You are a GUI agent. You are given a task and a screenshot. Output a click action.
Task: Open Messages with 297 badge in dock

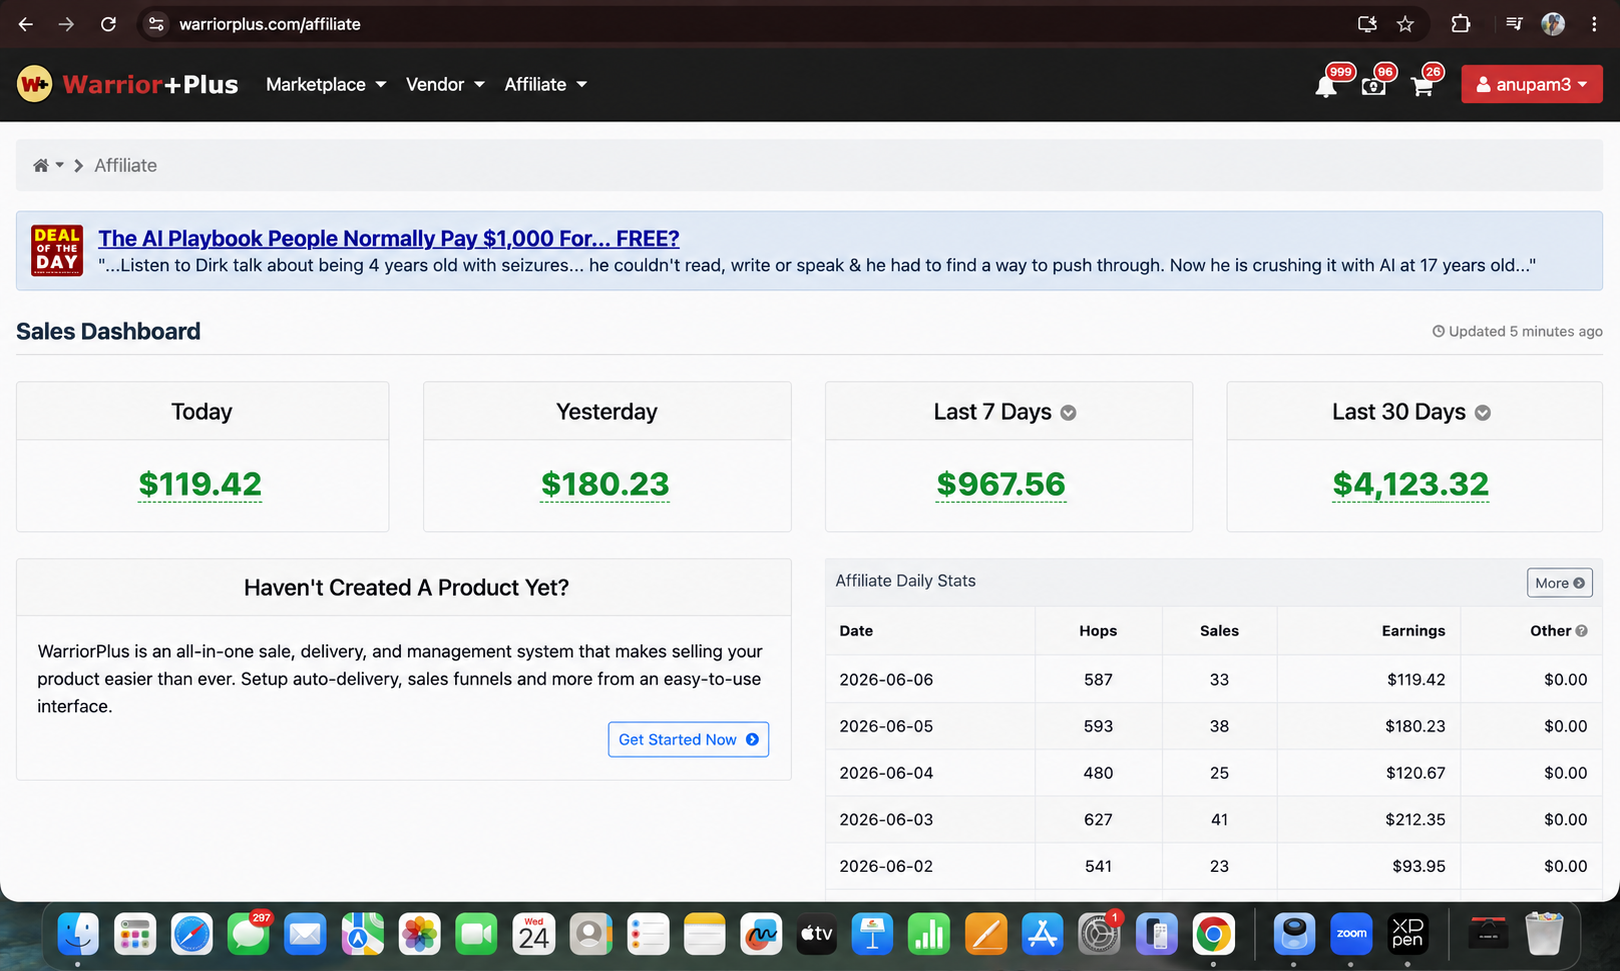pyautogui.click(x=249, y=935)
